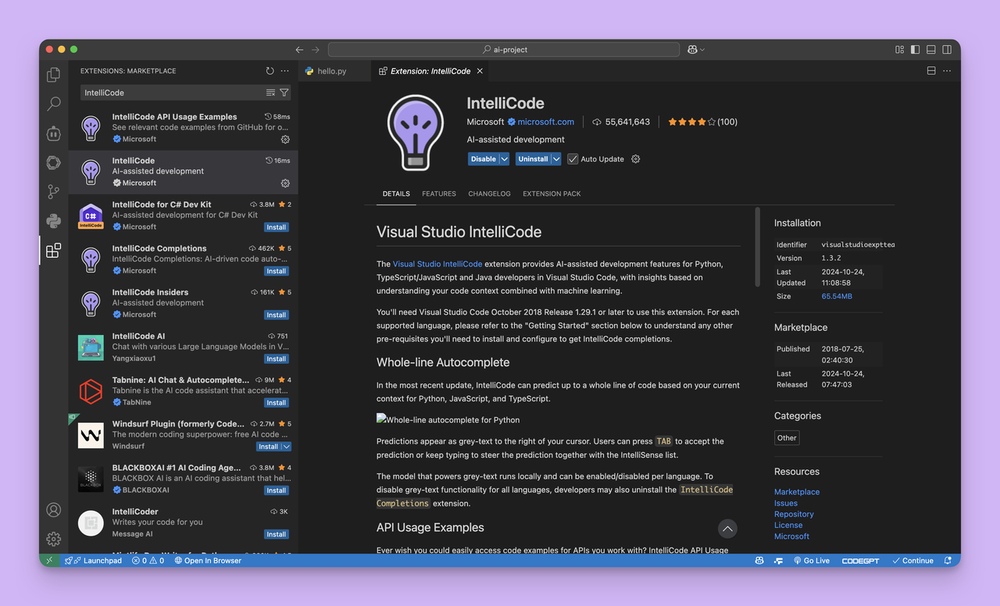1000x606 pixels.
Task: Open the Manage gear in activity bar
Action: pos(54,539)
